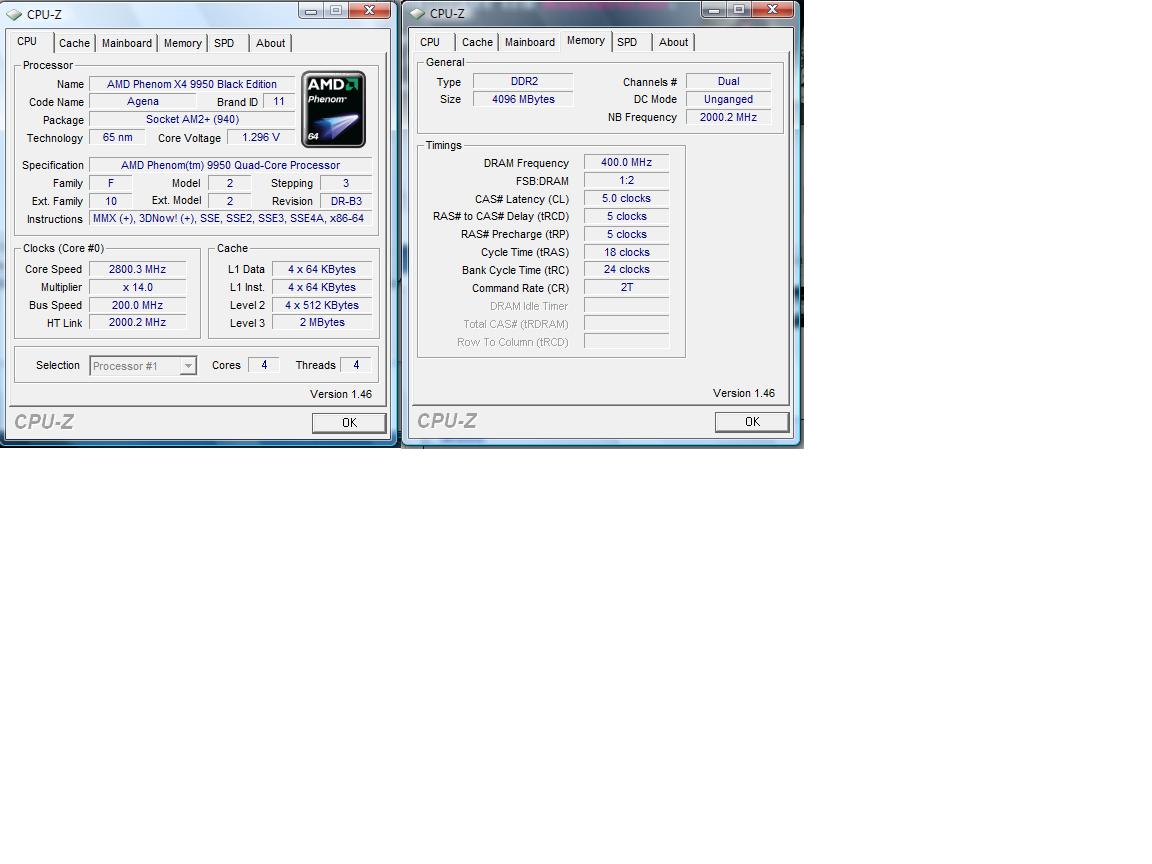1152x864 pixels.
Task: Click the L1 Inst. cache value
Action: coord(322,287)
